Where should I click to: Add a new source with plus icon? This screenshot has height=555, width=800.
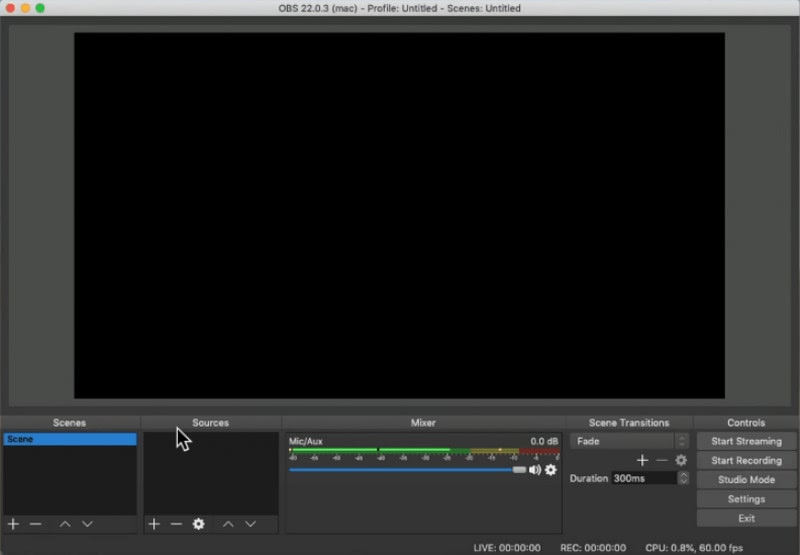click(154, 524)
